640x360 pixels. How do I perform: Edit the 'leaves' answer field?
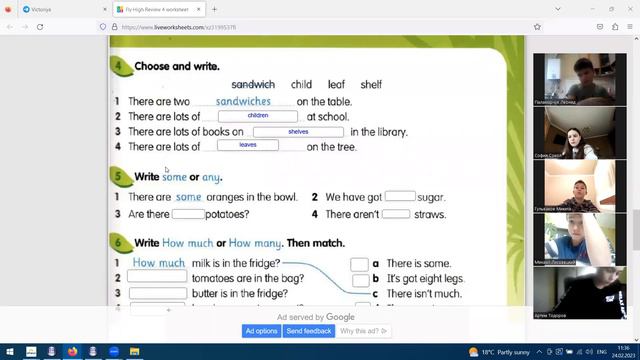[x=248, y=145]
